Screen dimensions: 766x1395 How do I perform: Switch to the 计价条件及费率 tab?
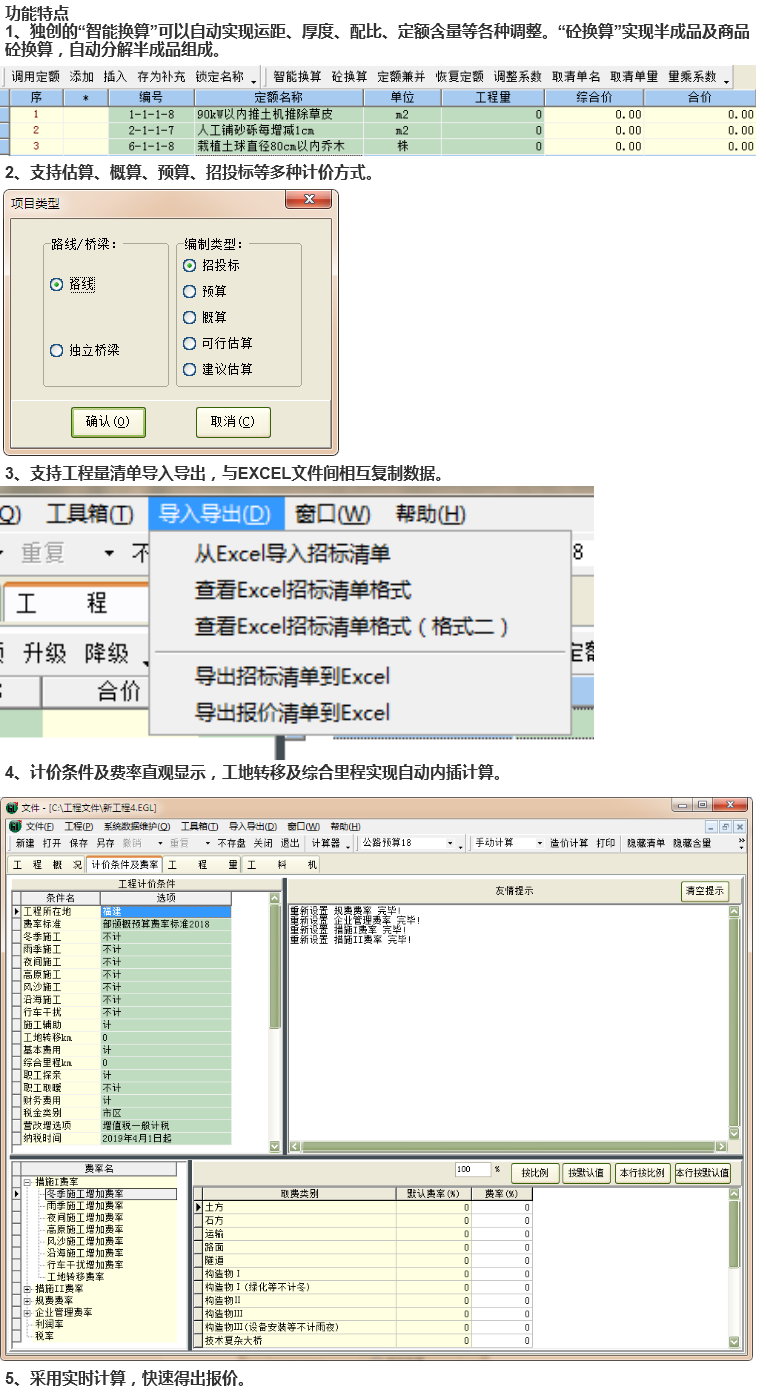[124, 865]
